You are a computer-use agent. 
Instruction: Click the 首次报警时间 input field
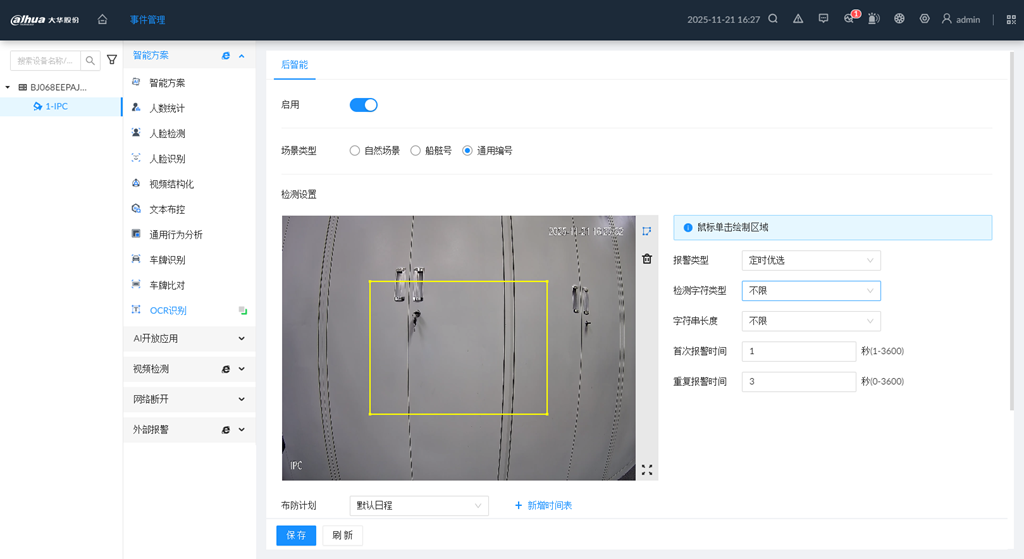click(x=798, y=351)
